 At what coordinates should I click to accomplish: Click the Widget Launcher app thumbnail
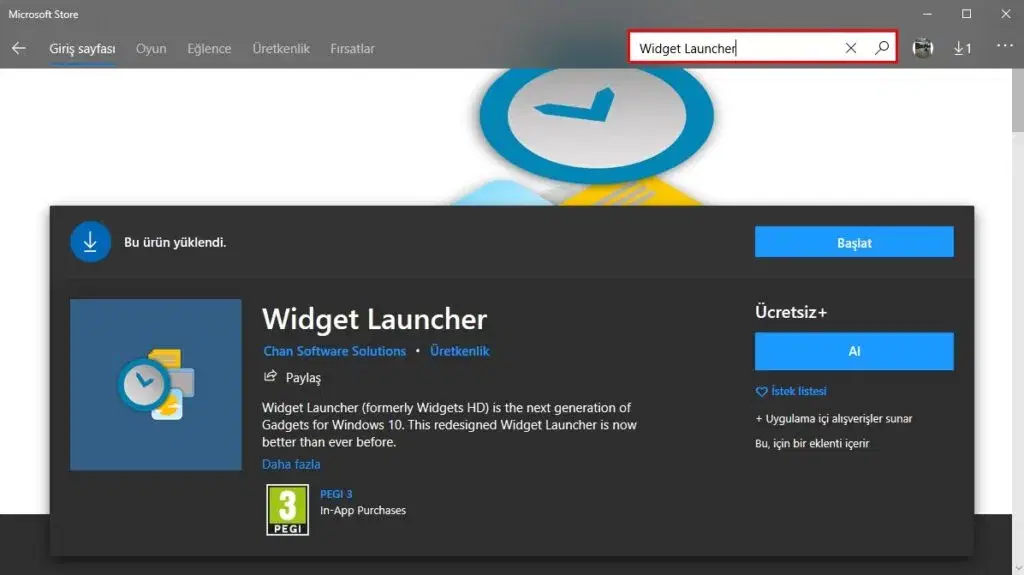coord(155,384)
